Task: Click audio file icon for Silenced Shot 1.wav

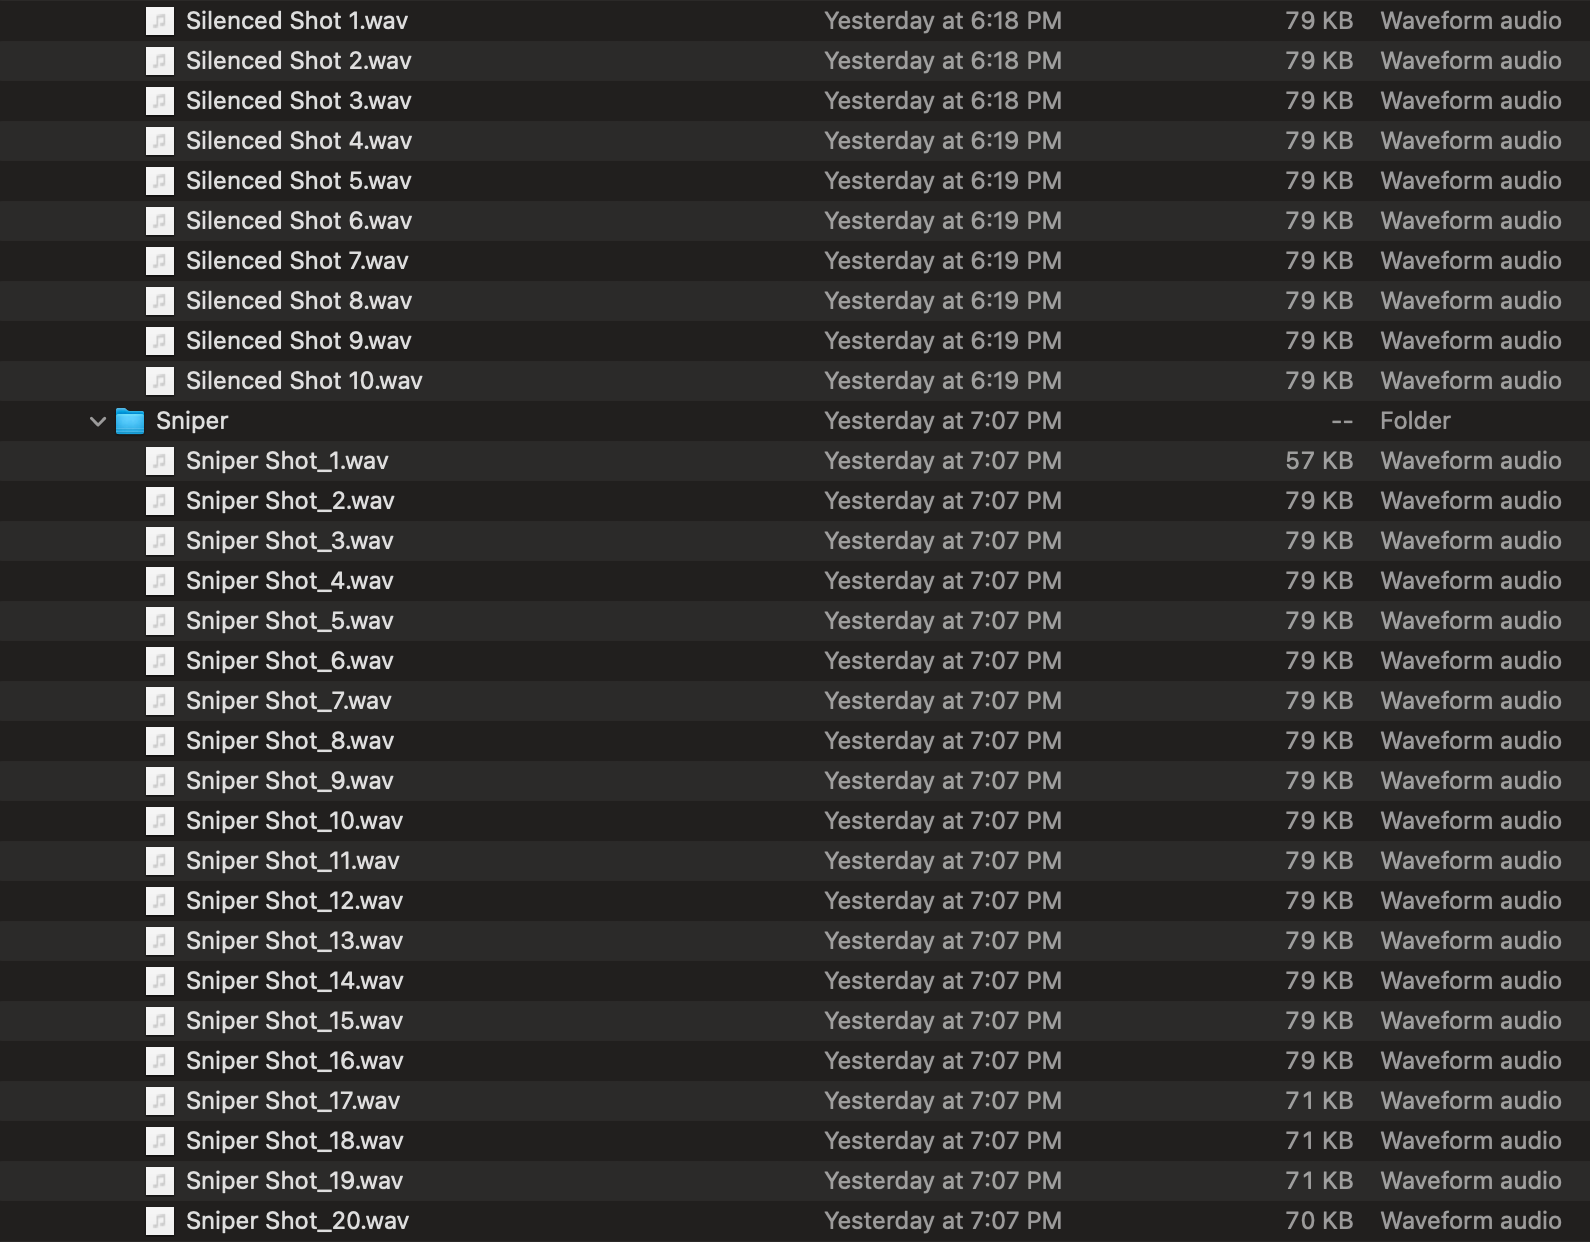Action: pos(160,21)
